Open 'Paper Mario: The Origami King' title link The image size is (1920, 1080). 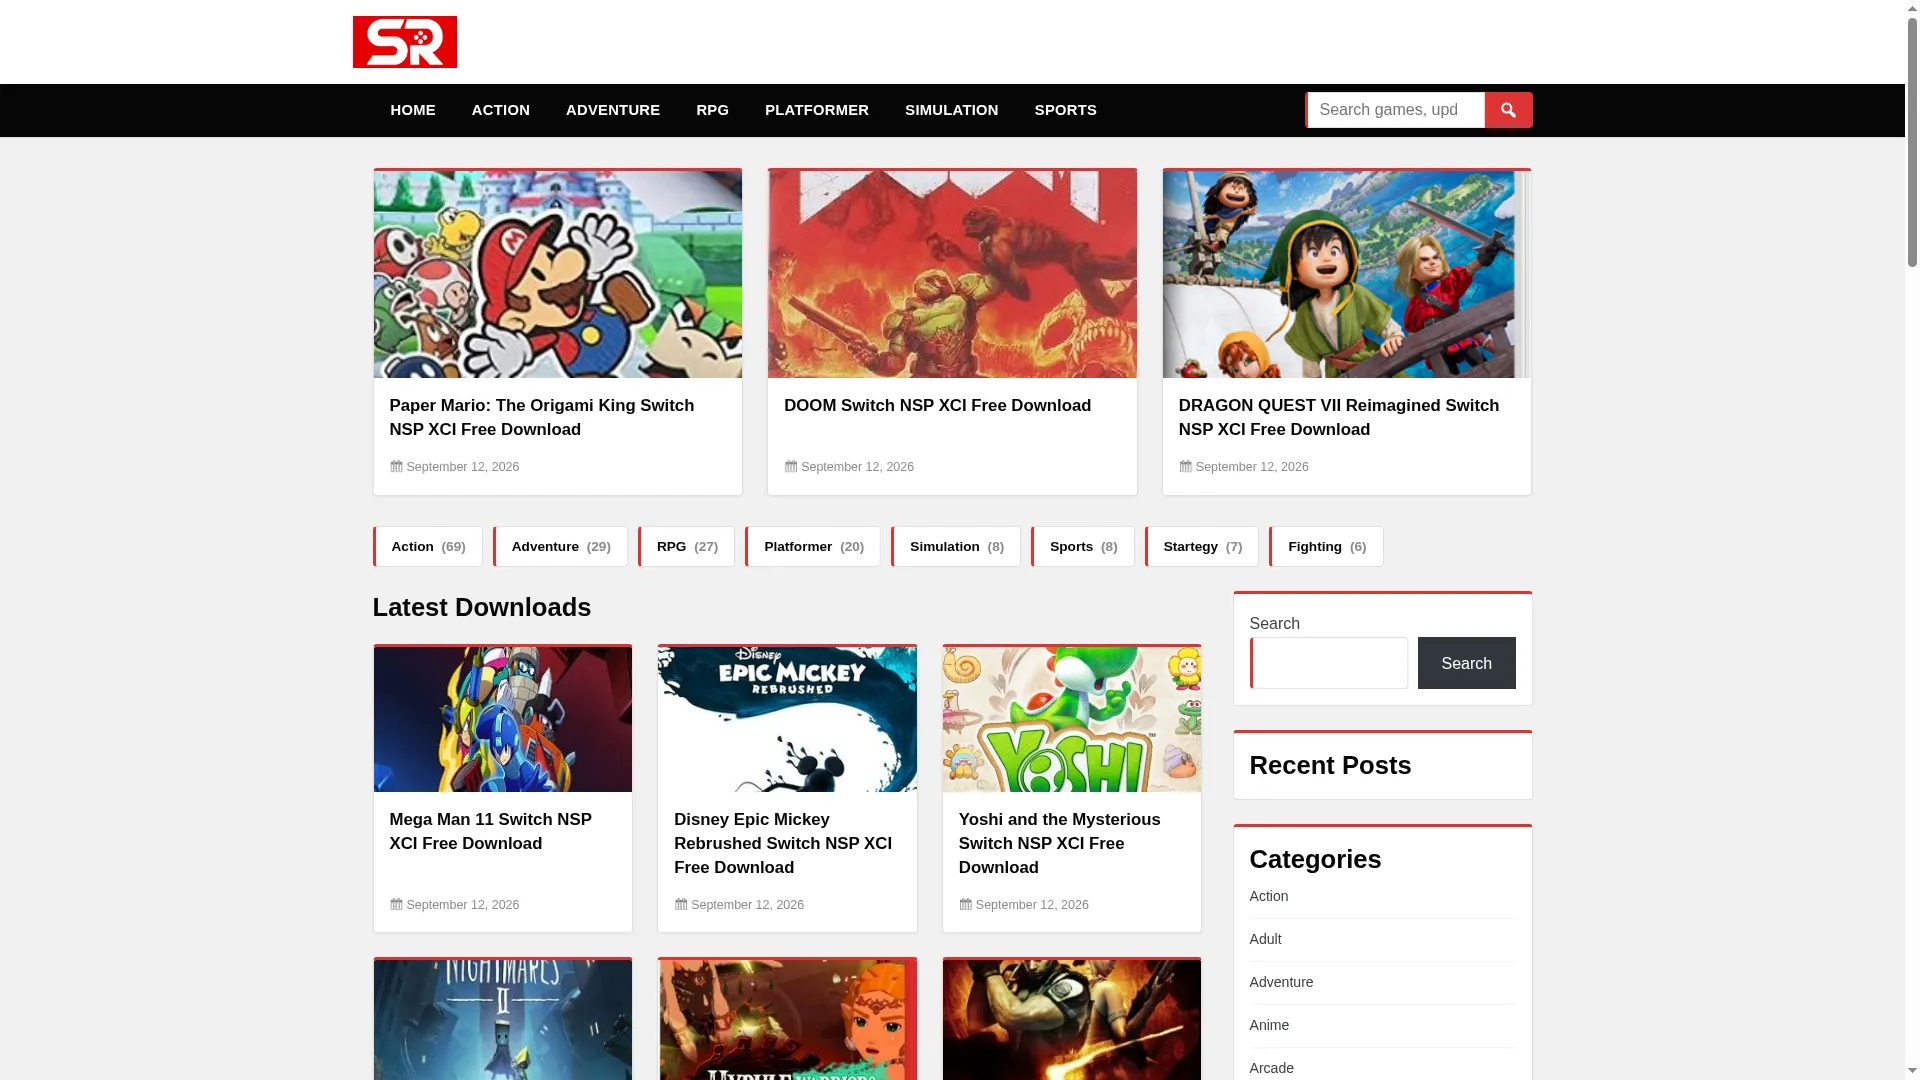[x=542, y=418]
